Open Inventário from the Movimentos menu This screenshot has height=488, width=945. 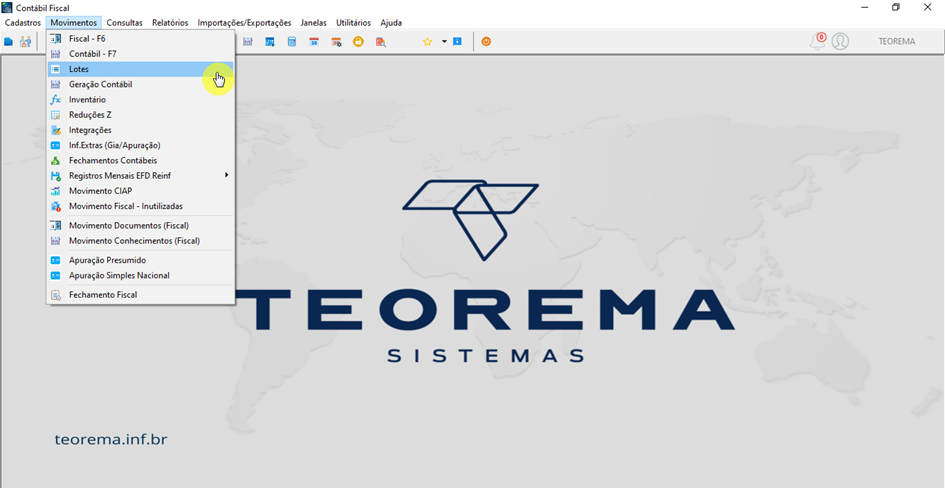140,99
